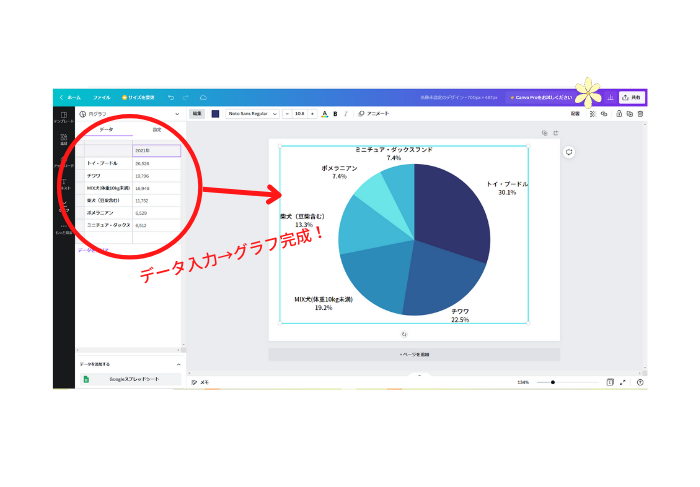Connect Google スプレッドシート data source
The width and height of the screenshot is (700, 487).
pos(130,379)
